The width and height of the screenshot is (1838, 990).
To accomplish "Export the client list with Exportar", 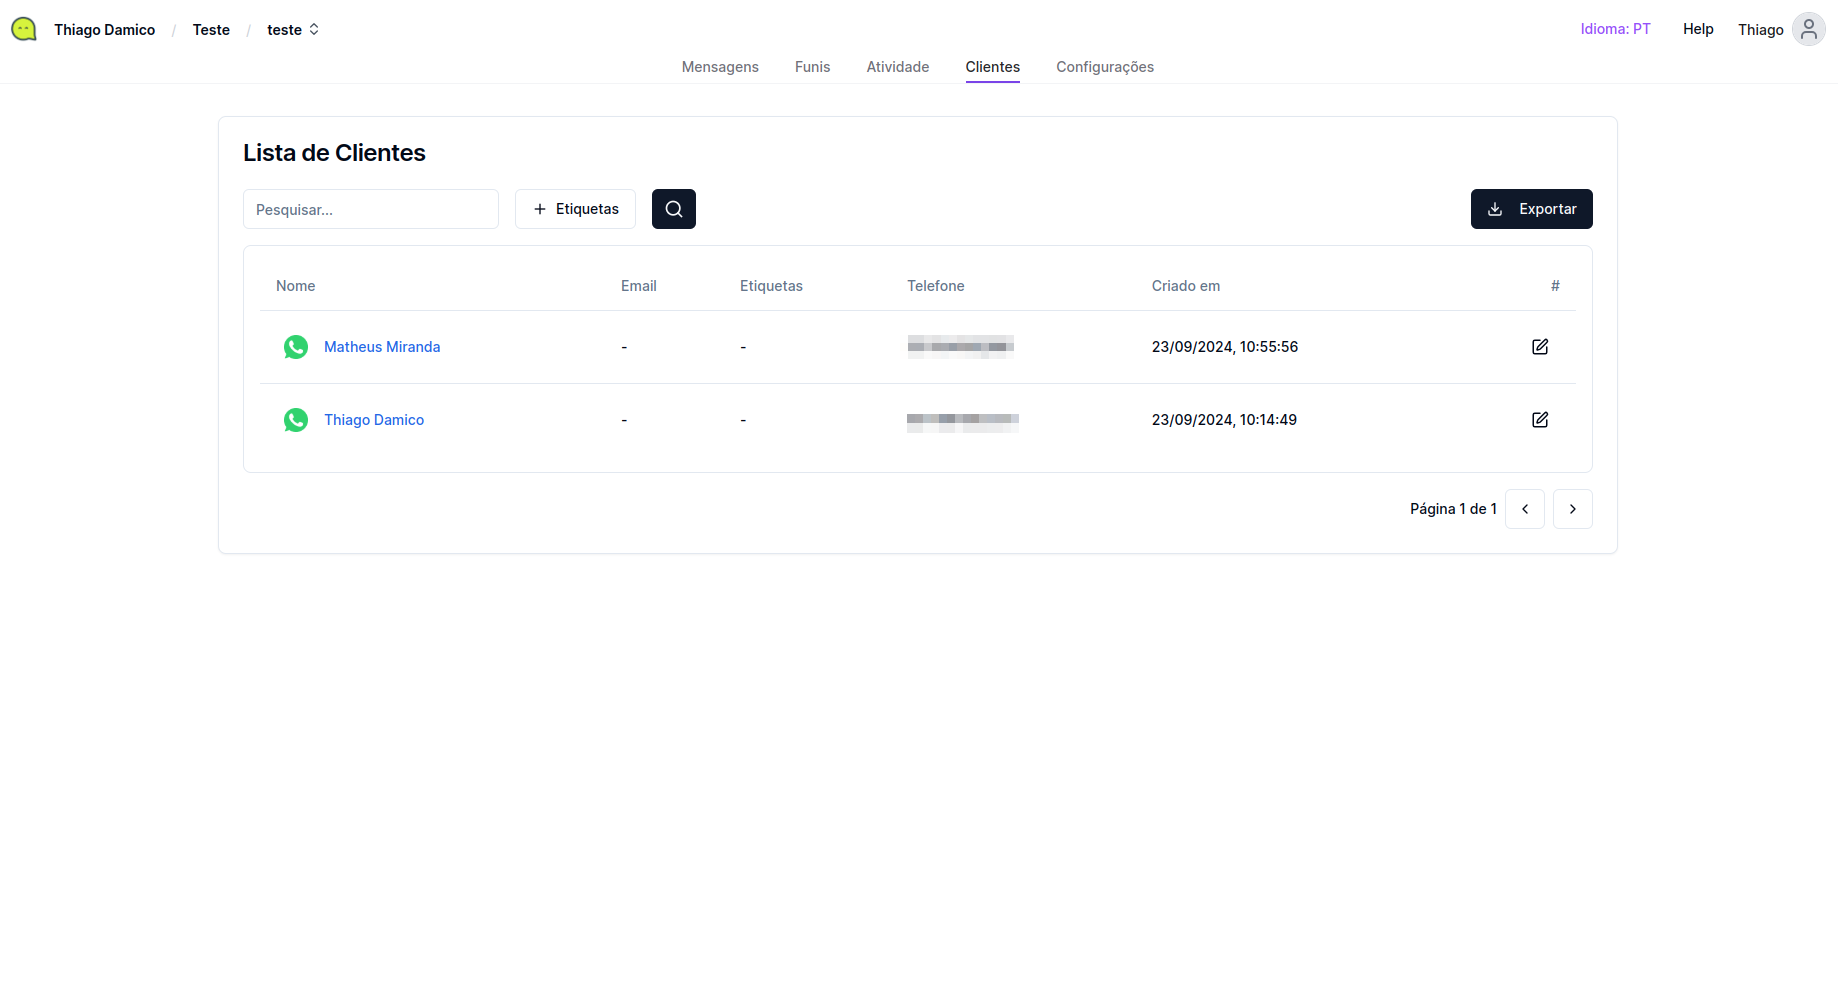I will (x=1531, y=209).
